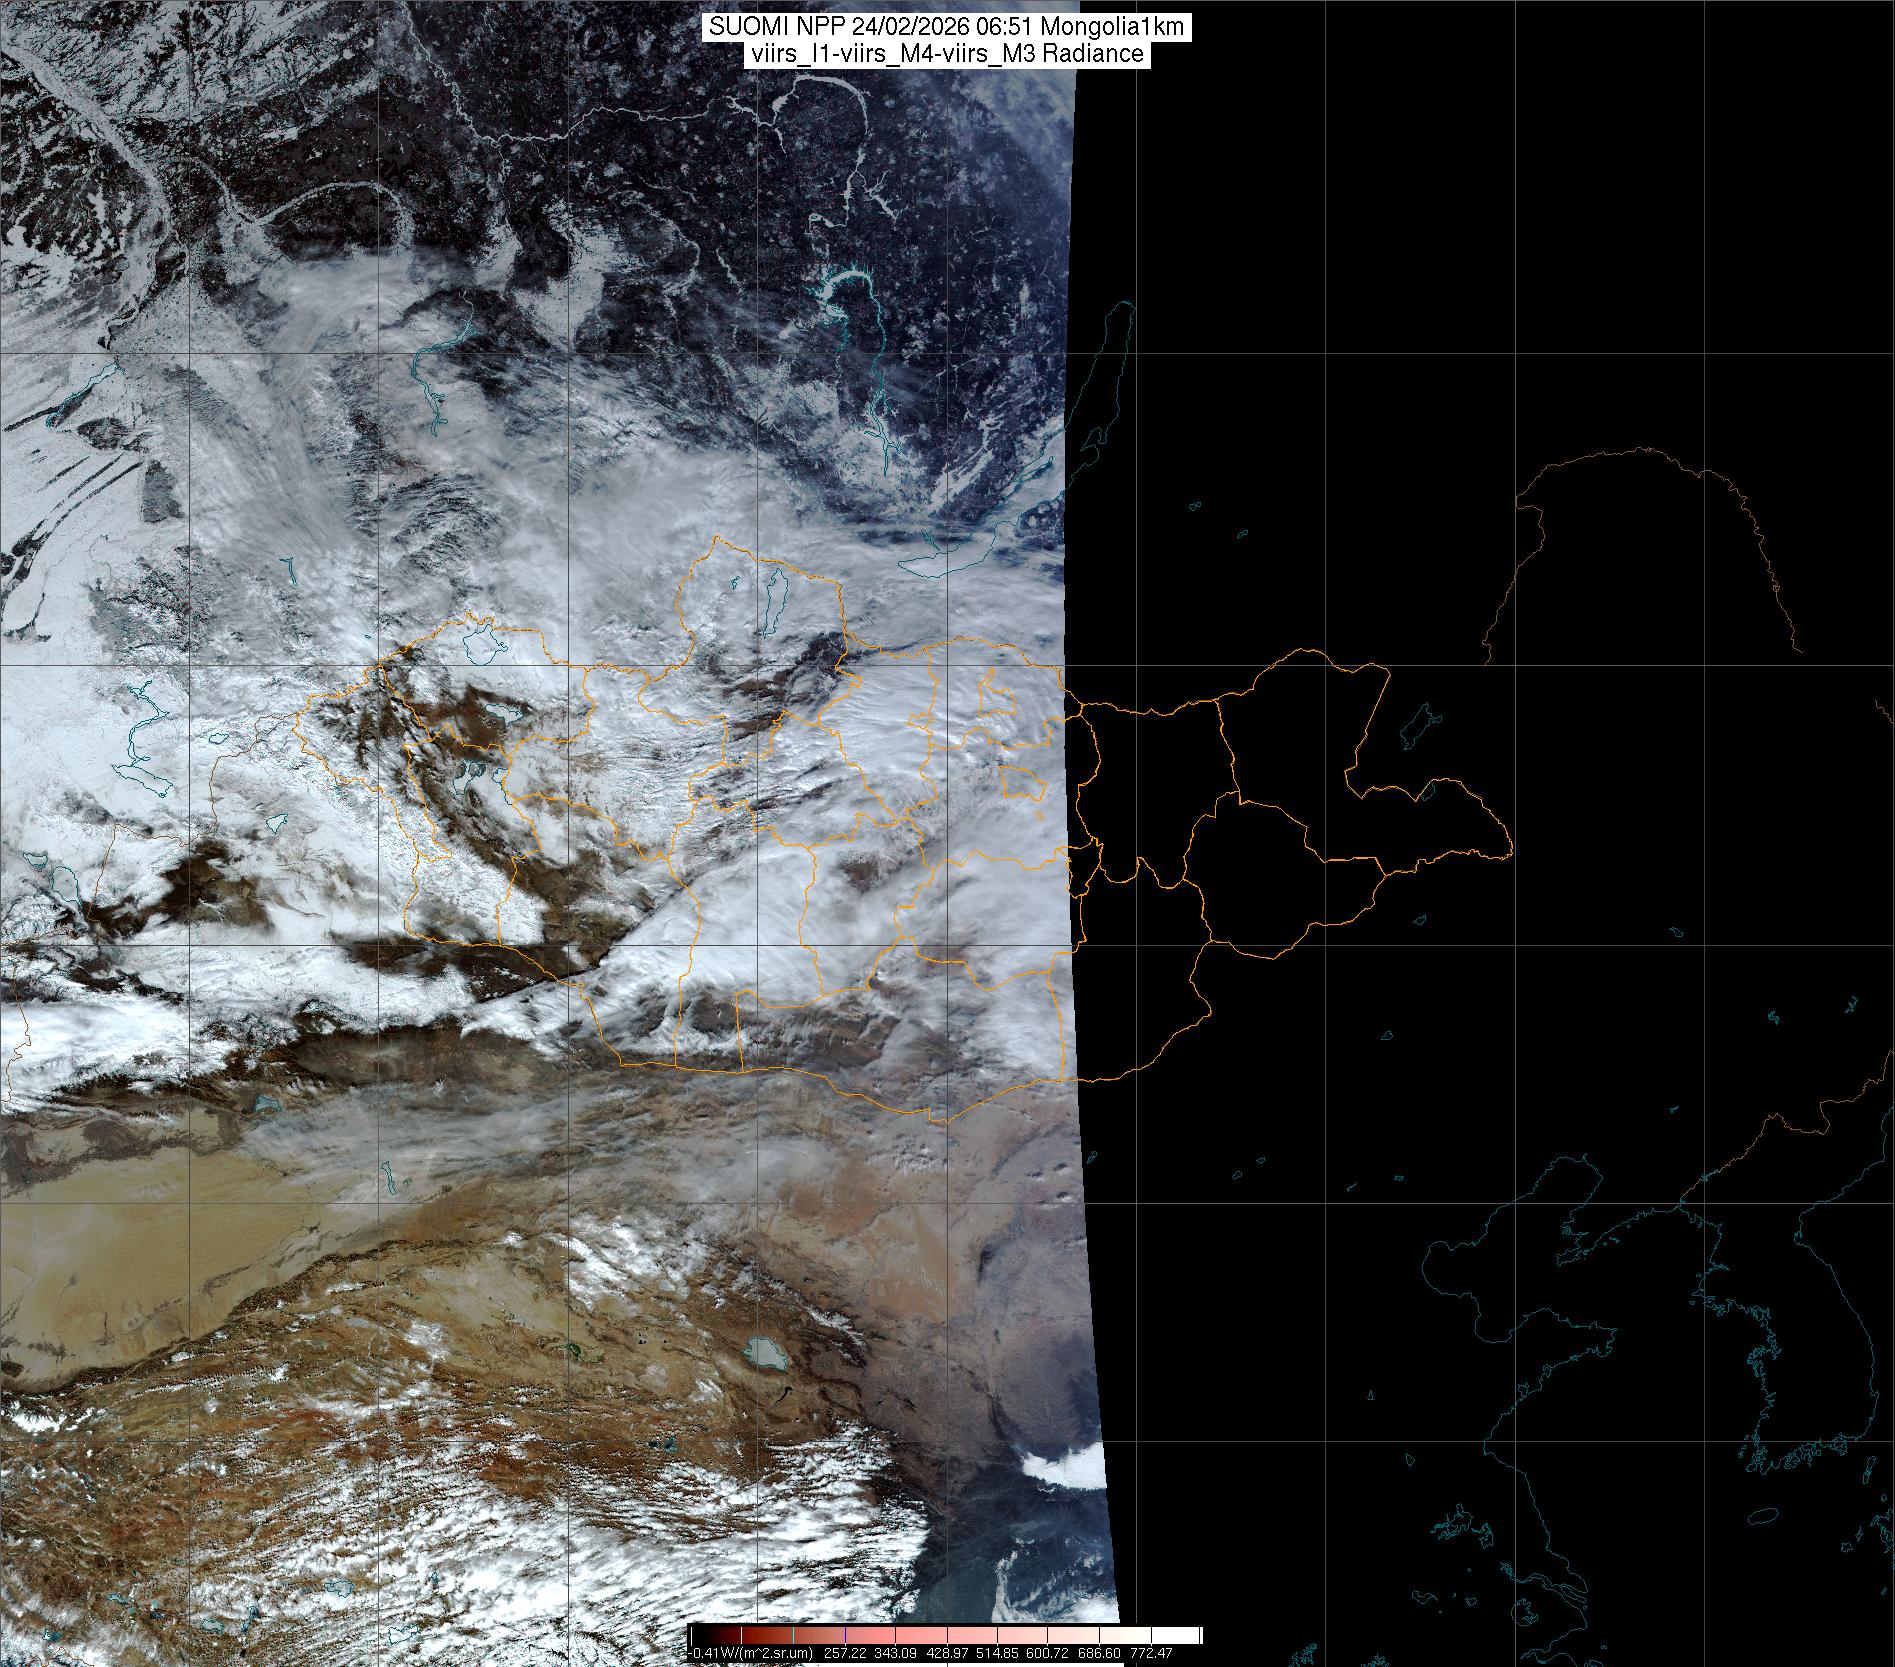Click the 257.22 value on the radiance scale
Screen dimensions: 1895x1667
pyautogui.click(x=845, y=1653)
